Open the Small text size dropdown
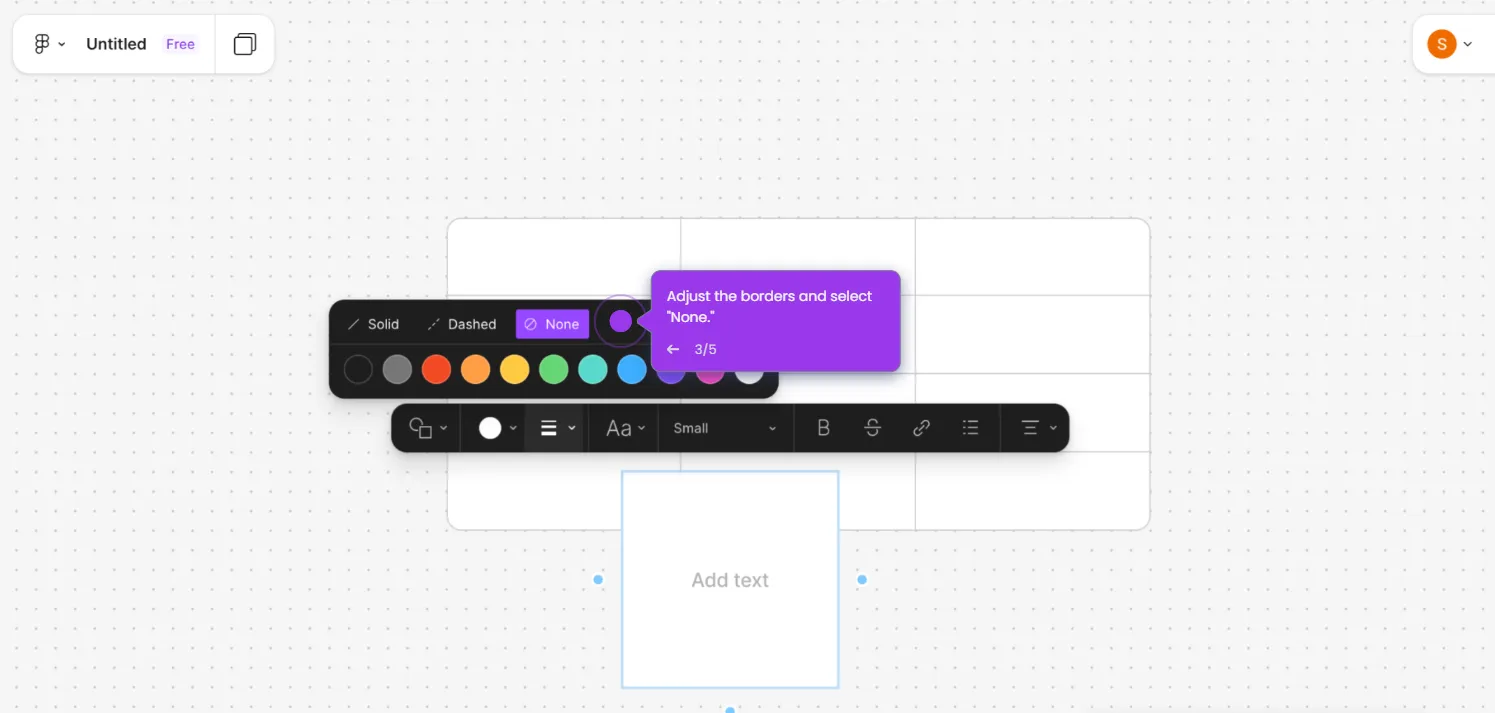Viewport: 1495px width, 713px height. pos(725,428)
